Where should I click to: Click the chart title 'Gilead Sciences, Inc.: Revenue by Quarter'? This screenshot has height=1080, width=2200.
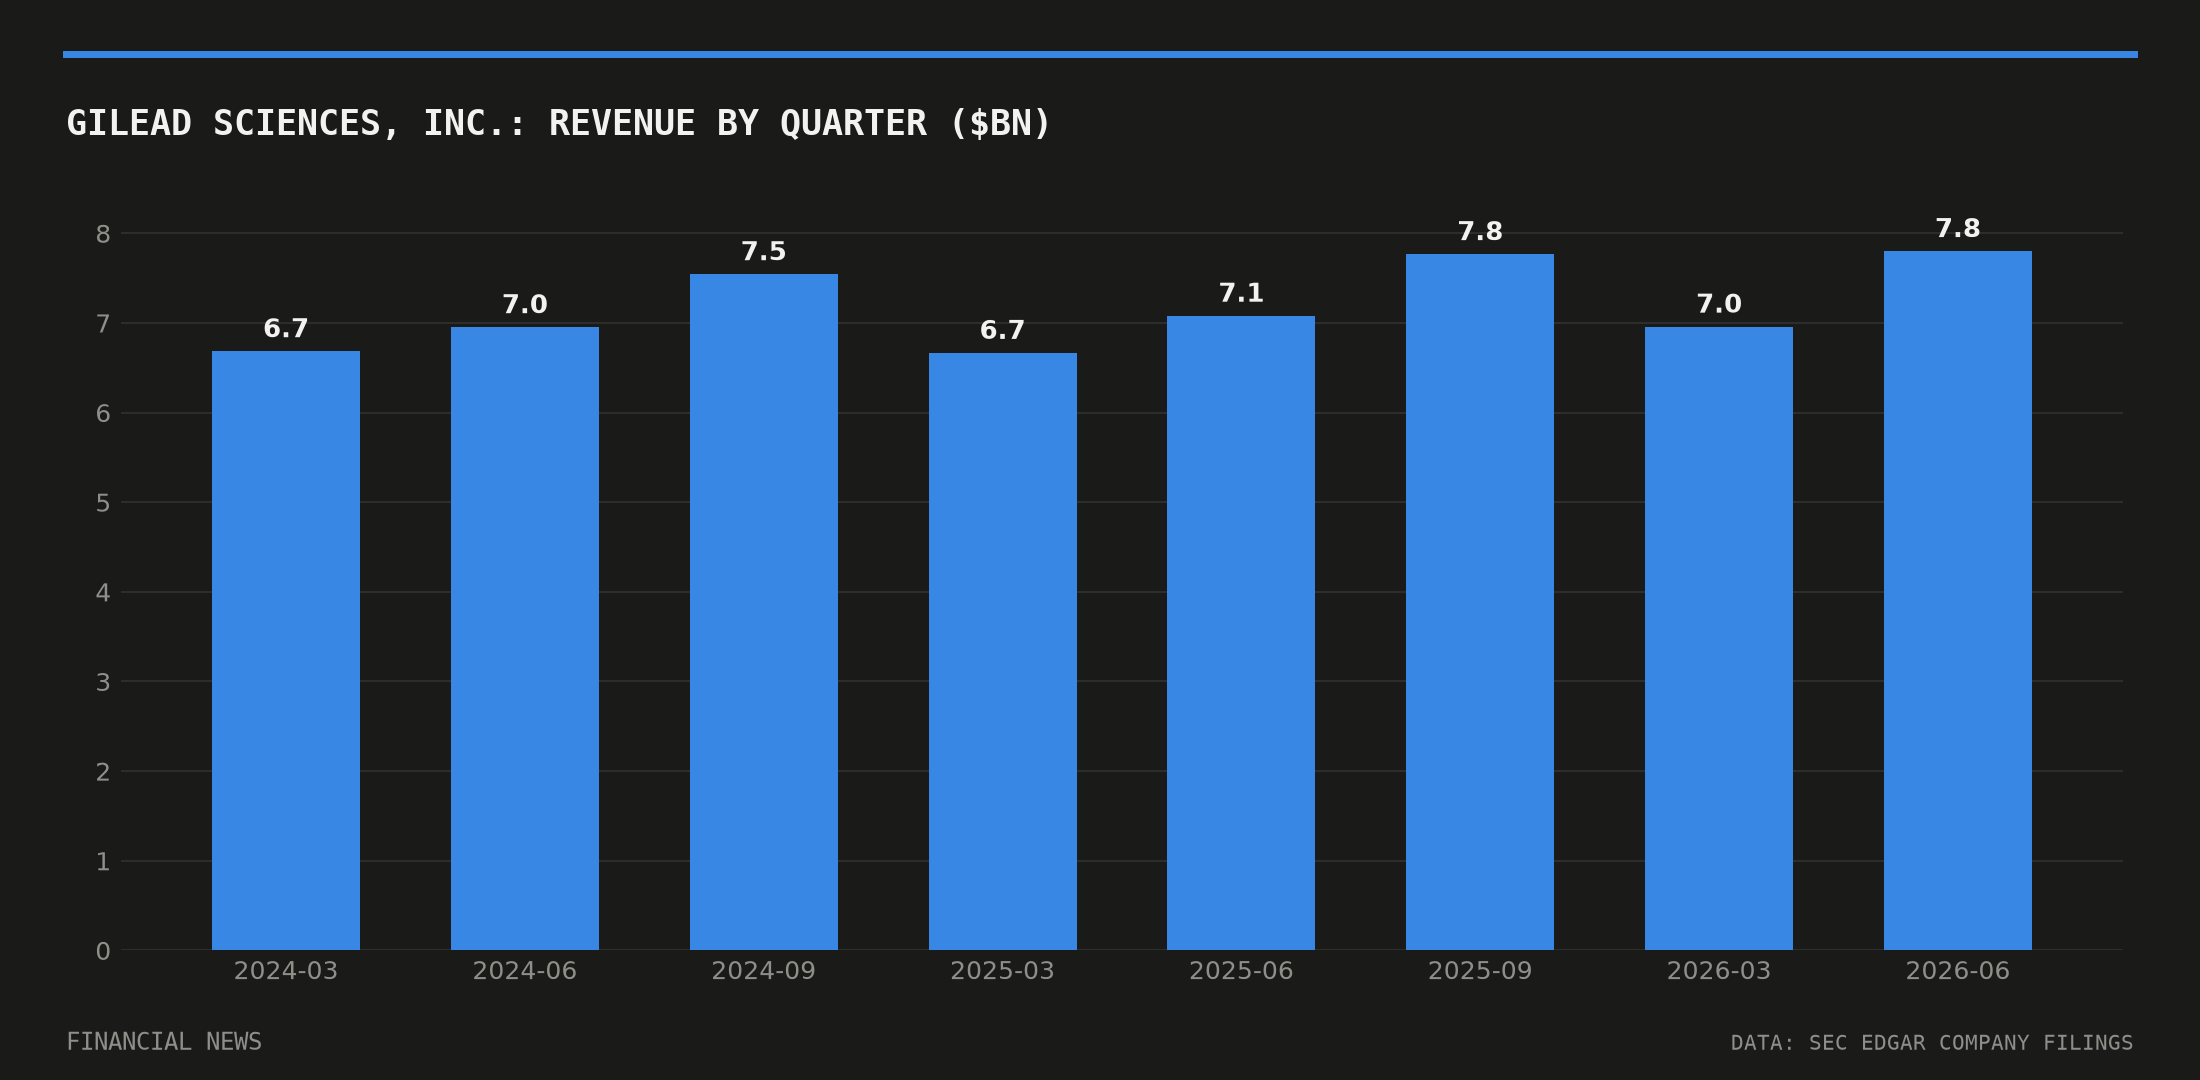click(558, 124)
